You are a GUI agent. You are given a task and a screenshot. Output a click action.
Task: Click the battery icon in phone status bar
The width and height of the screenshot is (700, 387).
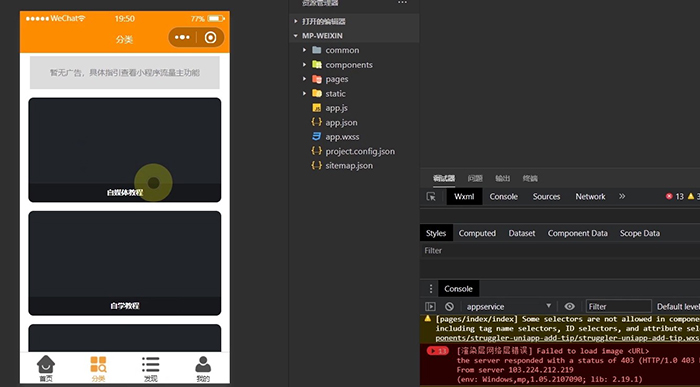(216, 19)
